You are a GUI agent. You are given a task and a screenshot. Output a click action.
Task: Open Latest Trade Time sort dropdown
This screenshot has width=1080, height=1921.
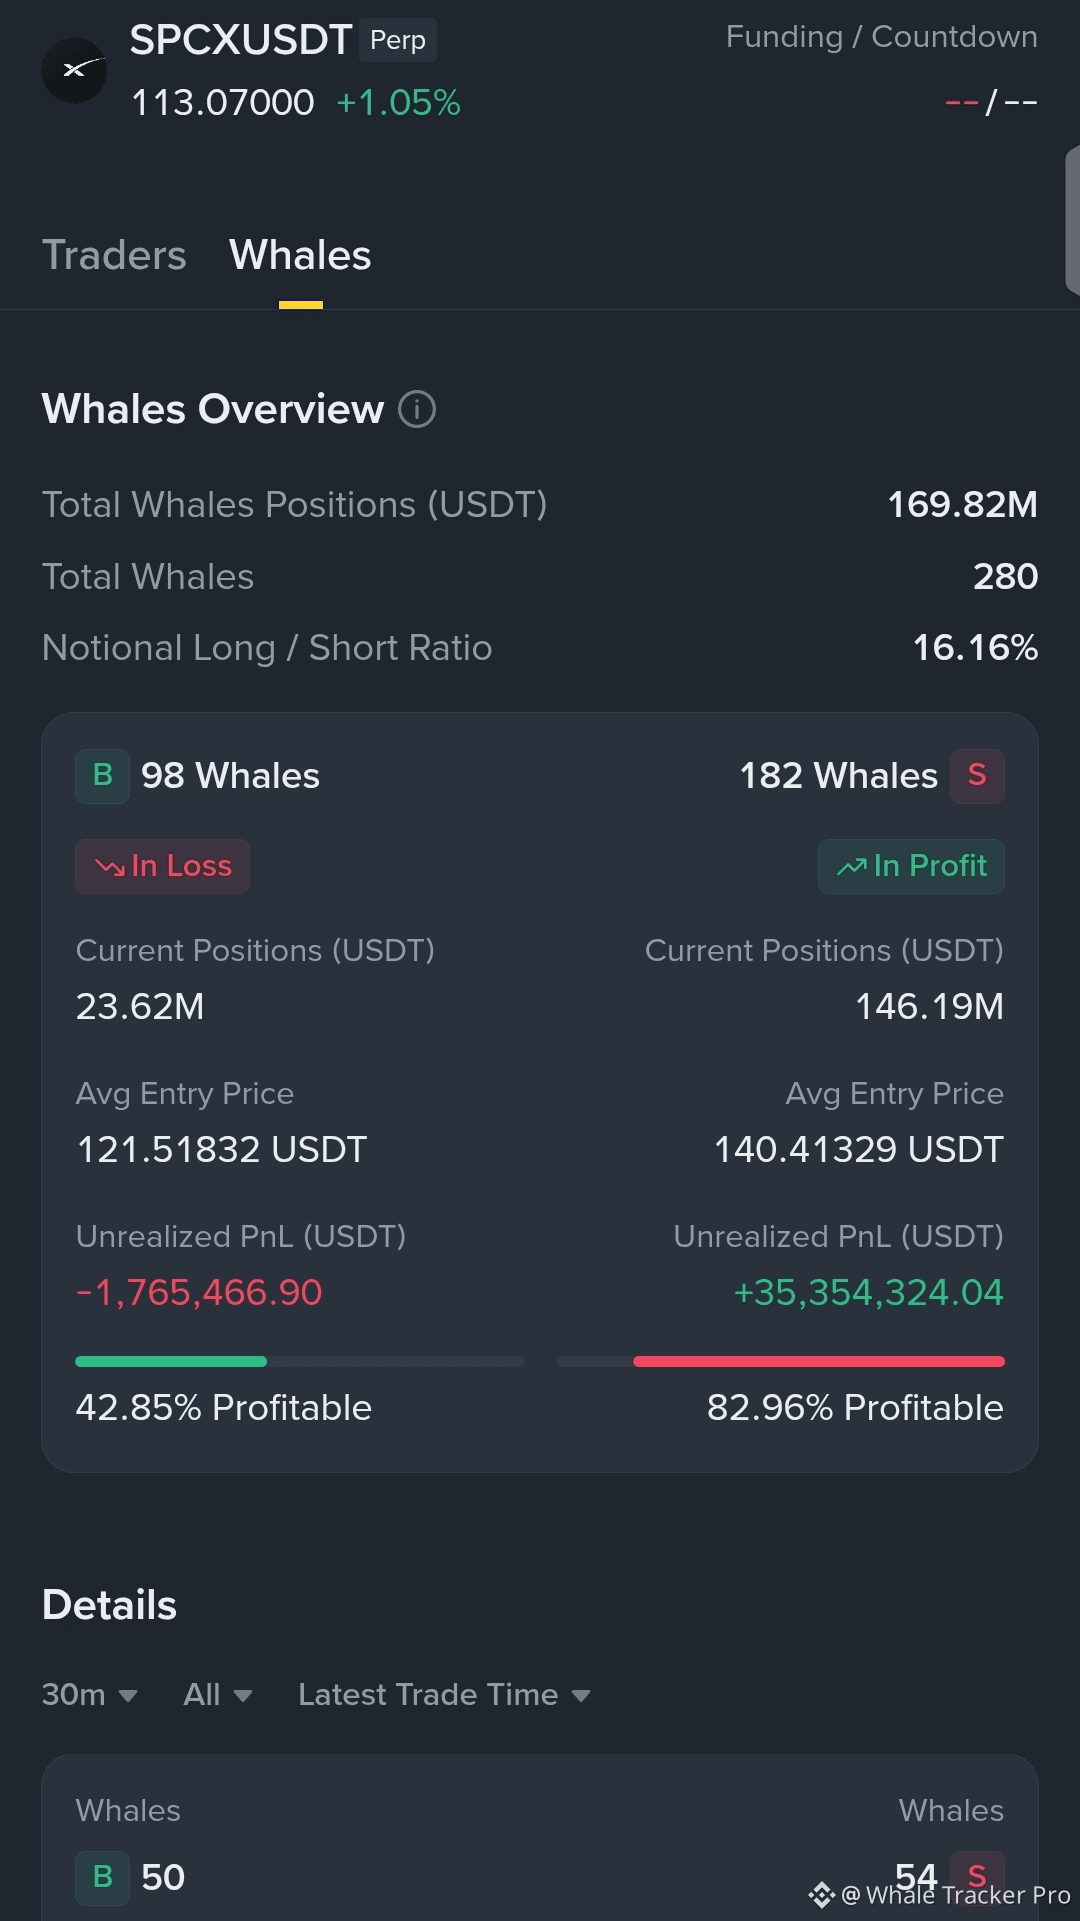coord(444,1695)
